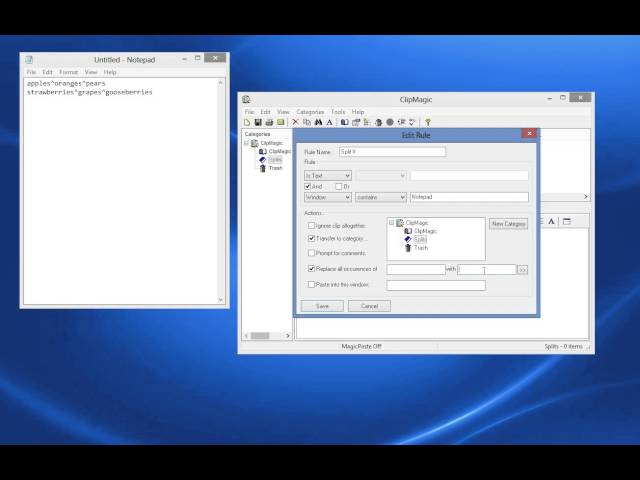Select the Trash category in the Categories tree

click(276, 168)
